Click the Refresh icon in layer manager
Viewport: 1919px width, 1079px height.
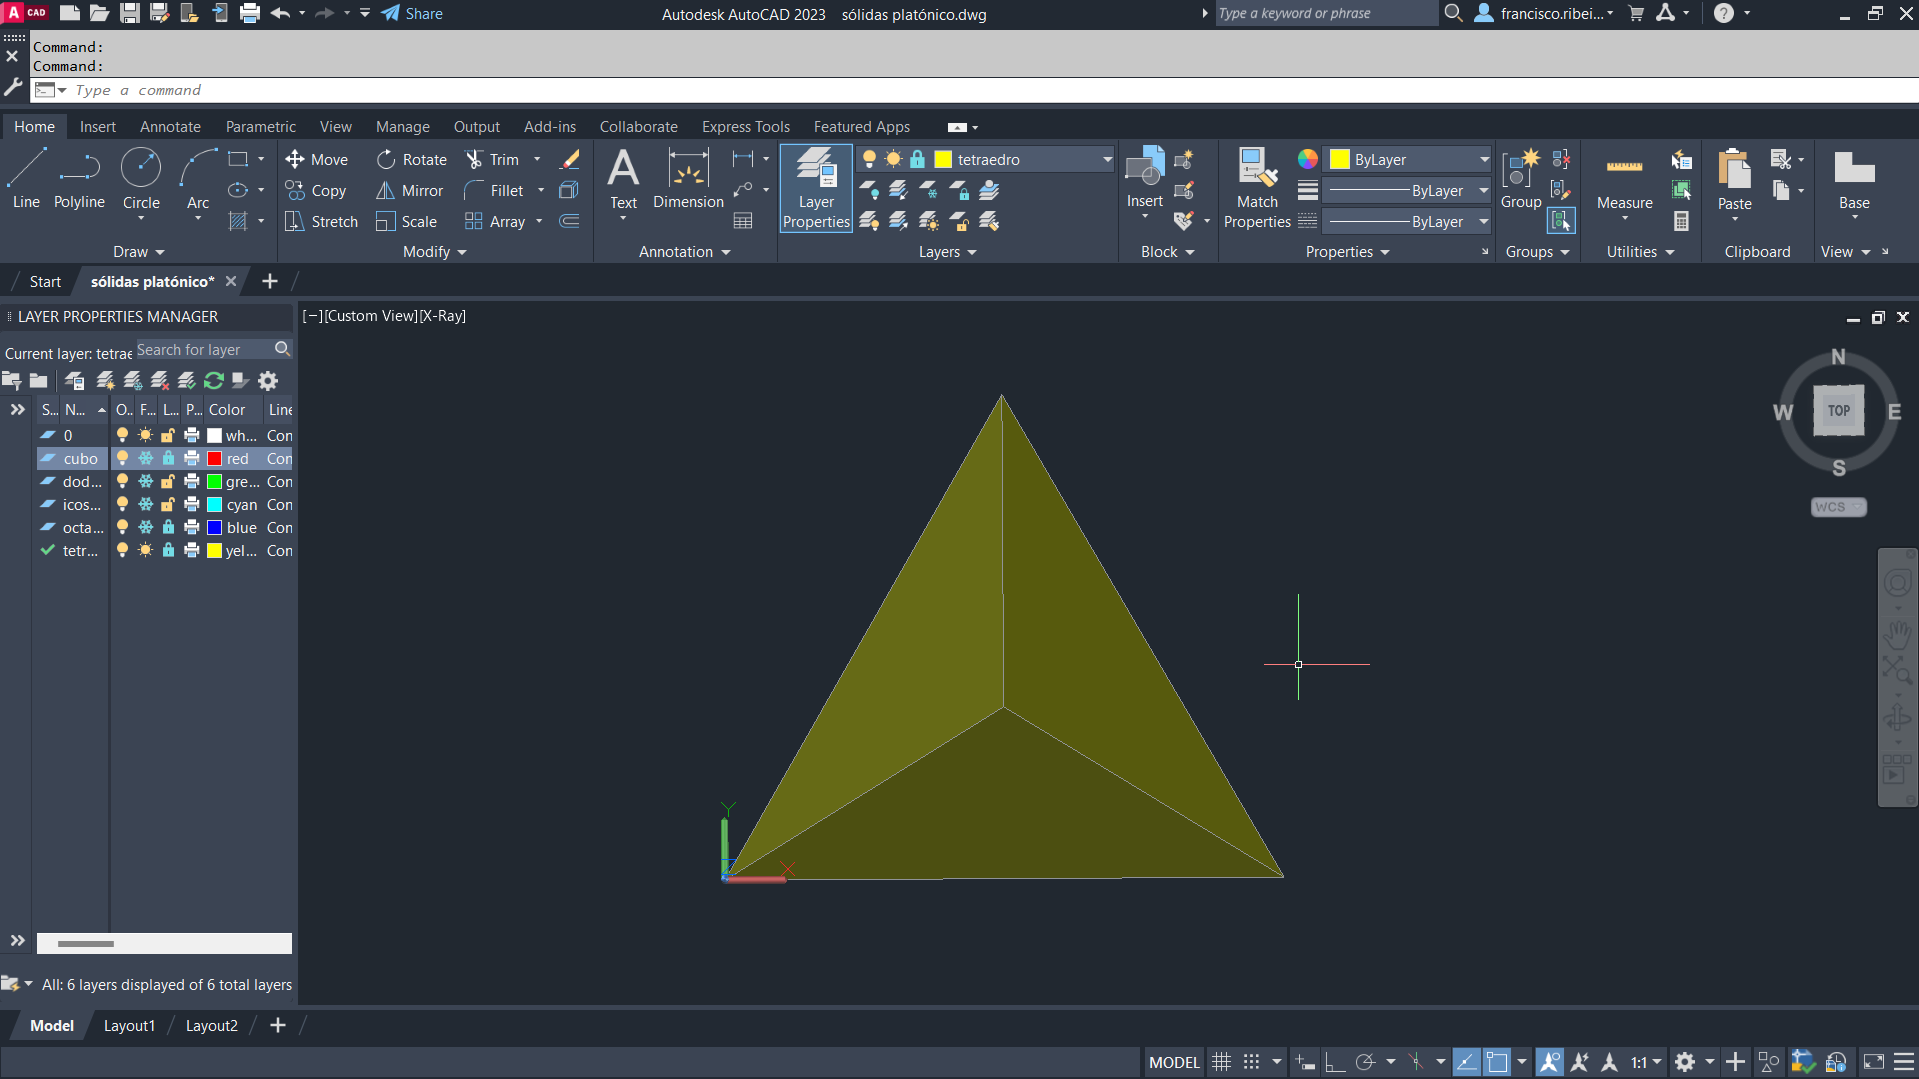coord(213,380)
